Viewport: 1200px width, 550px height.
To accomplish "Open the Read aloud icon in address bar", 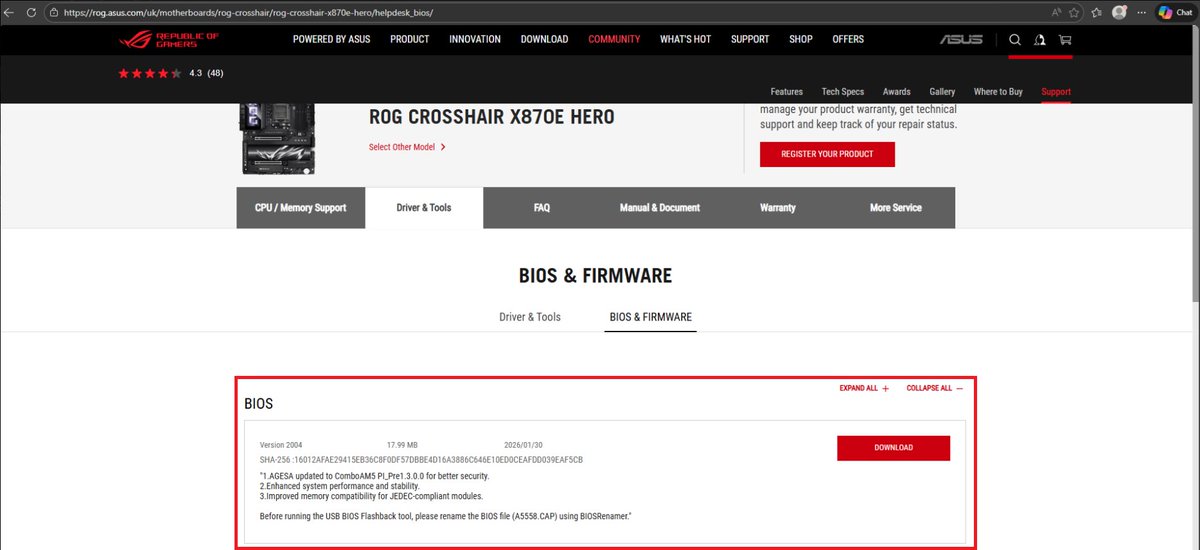I will coord(1057,12).
